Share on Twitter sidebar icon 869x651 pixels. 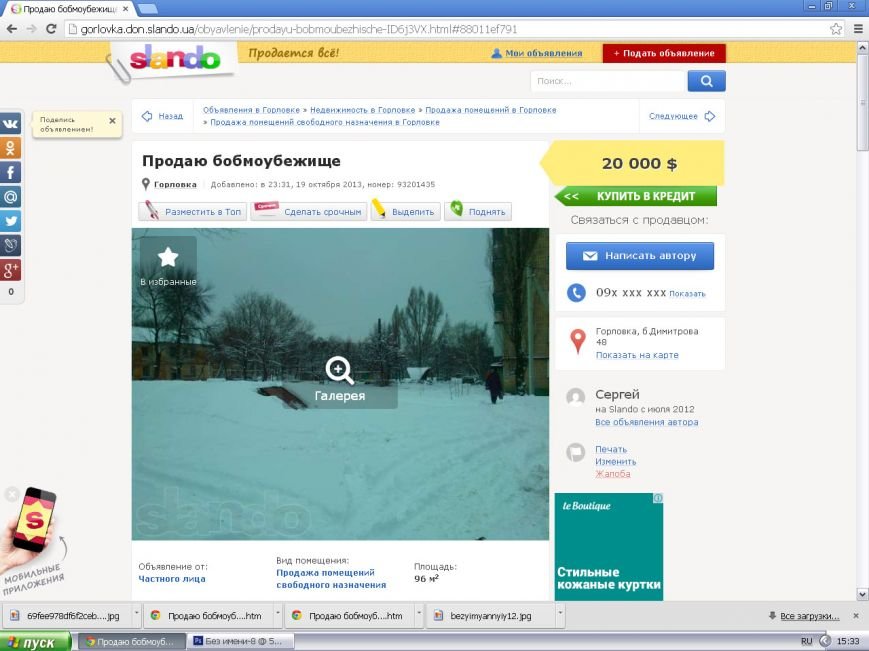coord(11,221)
